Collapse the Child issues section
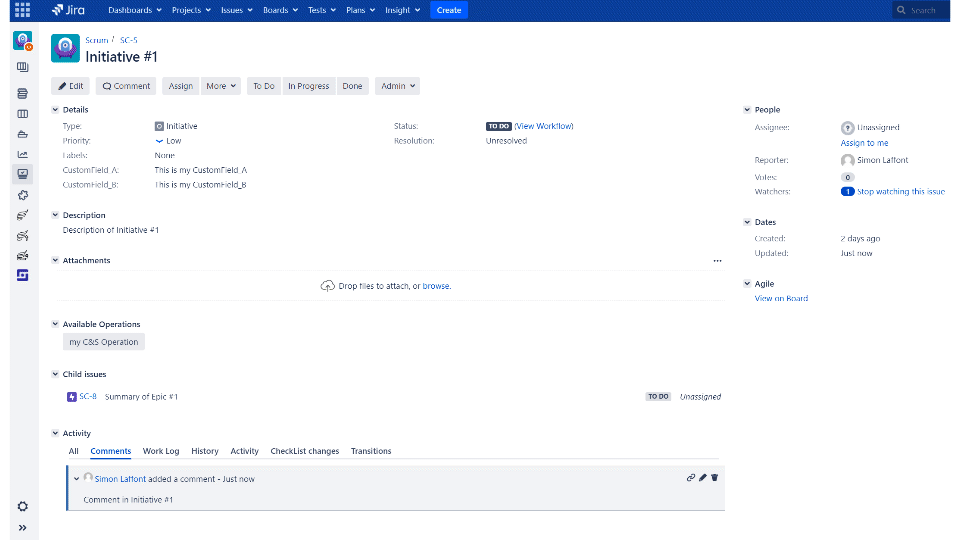This screenshot has height=540, width=960. [55, 374]
